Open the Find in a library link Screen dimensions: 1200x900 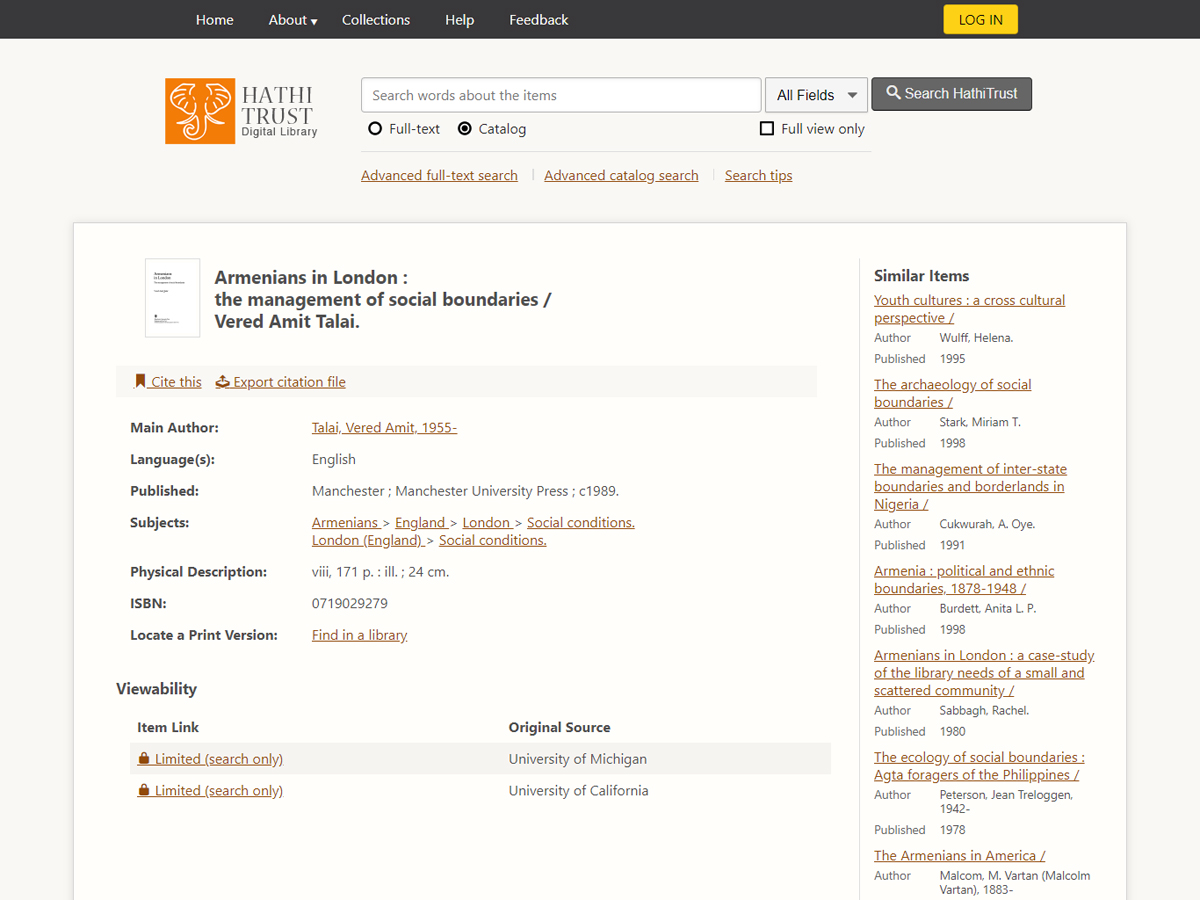[x=359, y=635]
